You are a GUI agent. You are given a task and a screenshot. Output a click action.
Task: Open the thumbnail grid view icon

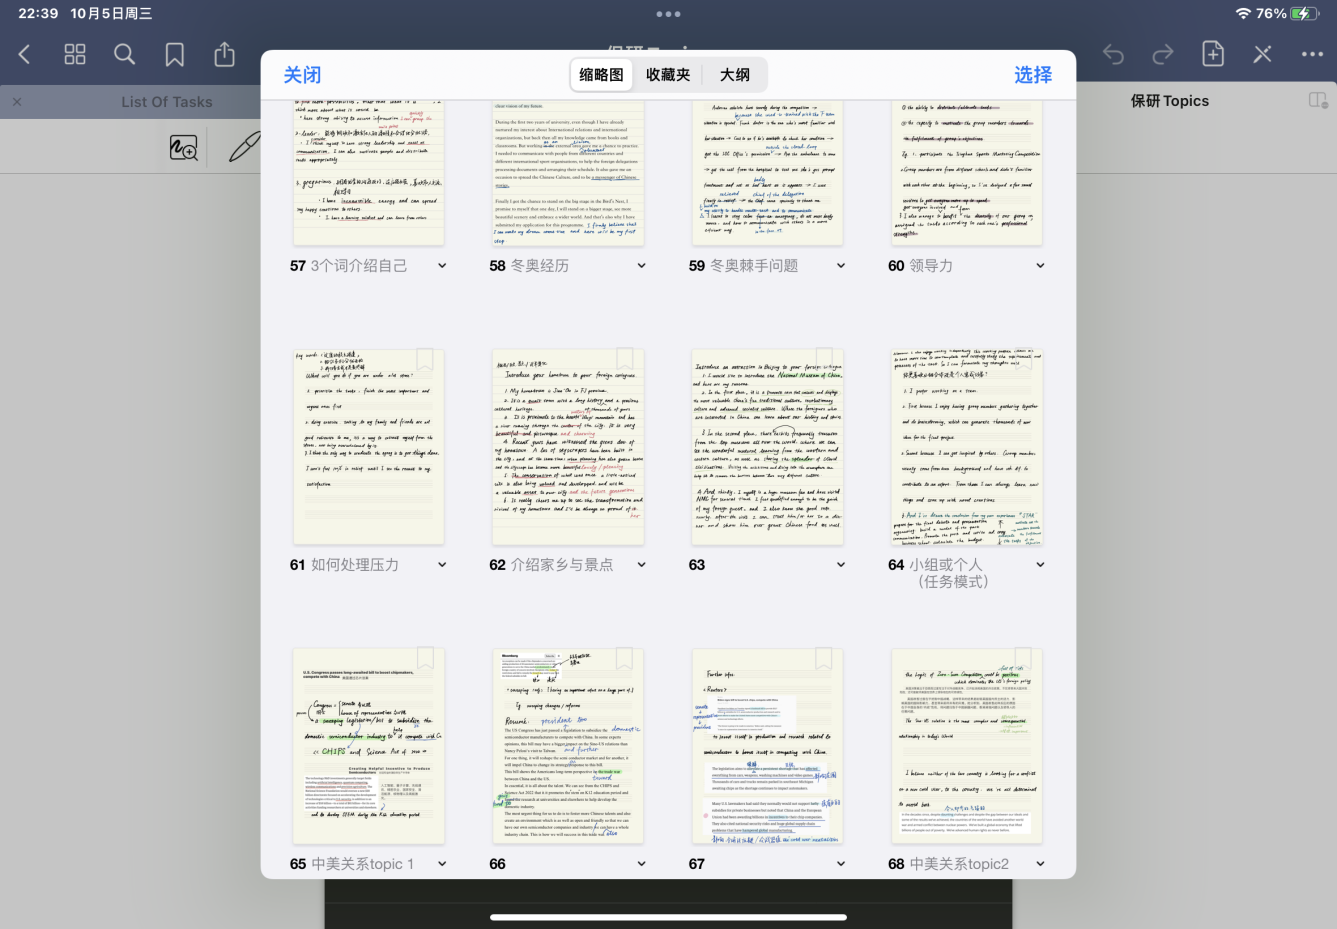75,54
